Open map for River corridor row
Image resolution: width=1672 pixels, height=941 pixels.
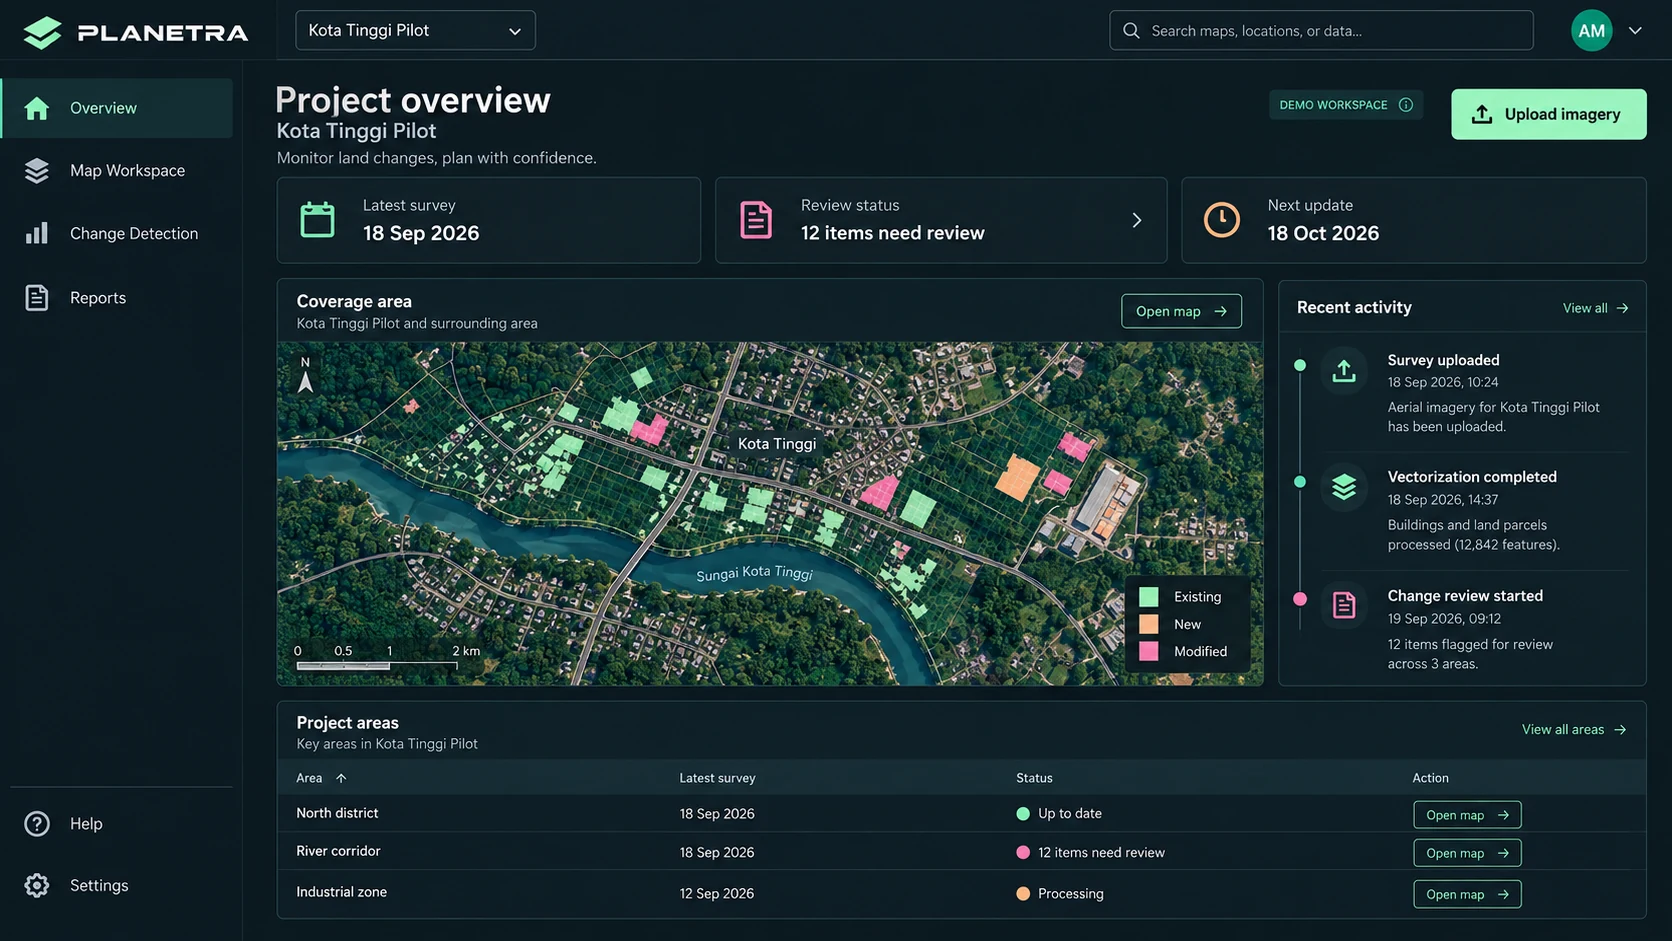pos(1467,853)
